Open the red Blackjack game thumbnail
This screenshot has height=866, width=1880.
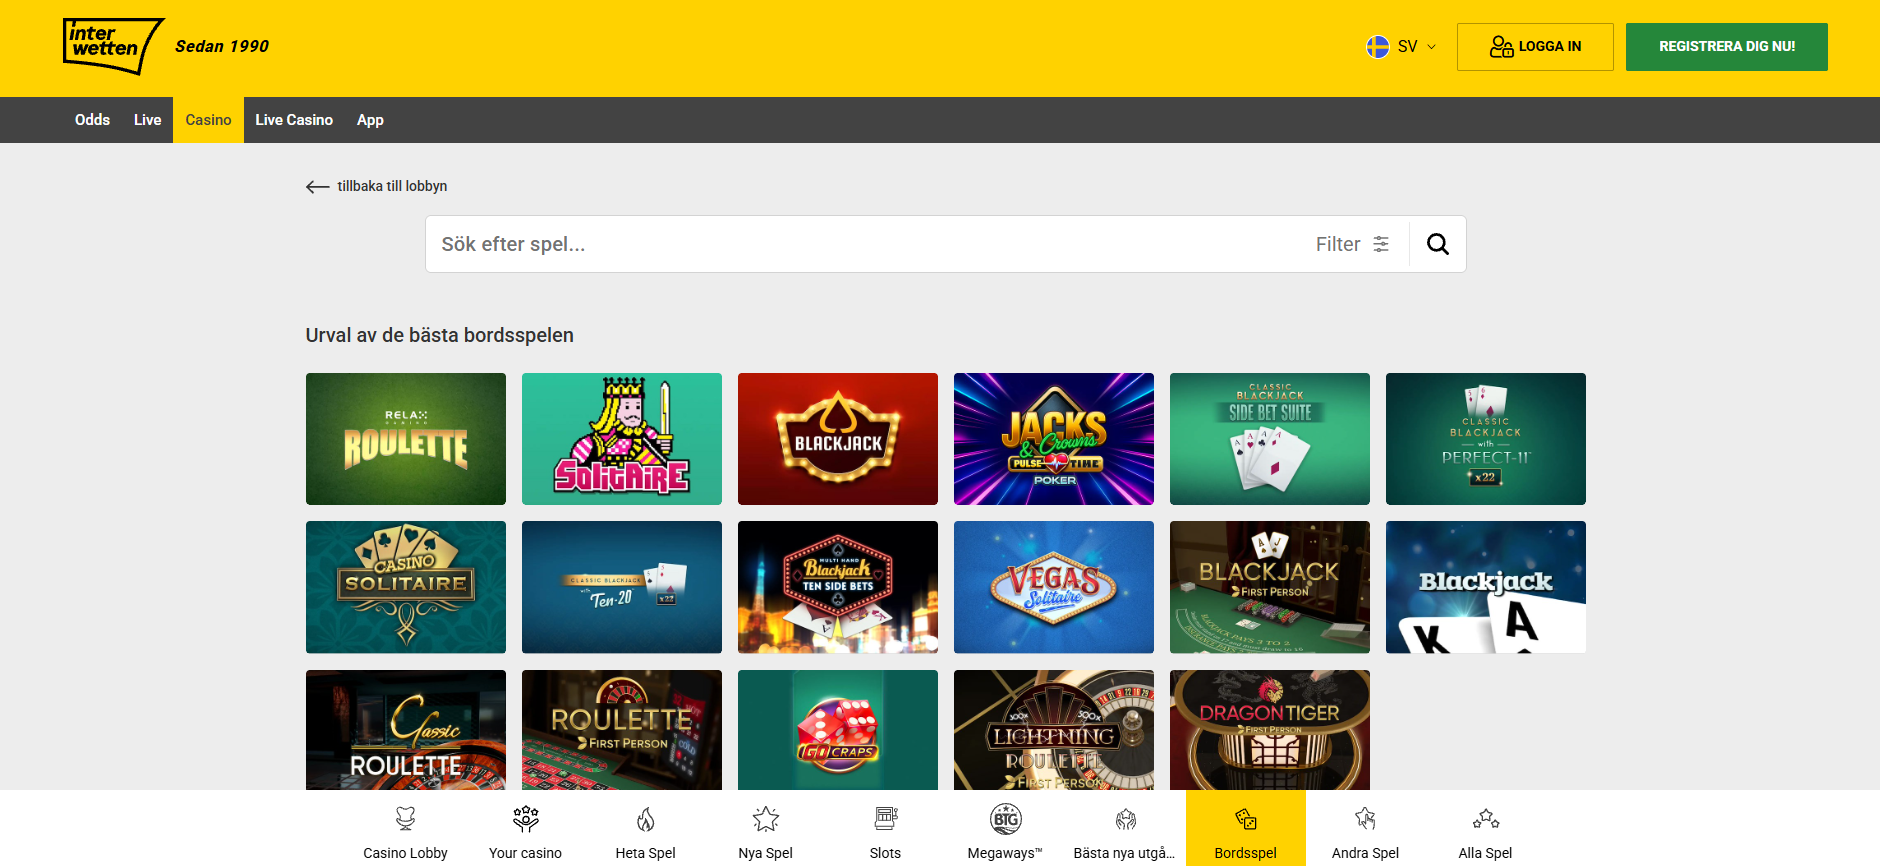pos(838,439)
